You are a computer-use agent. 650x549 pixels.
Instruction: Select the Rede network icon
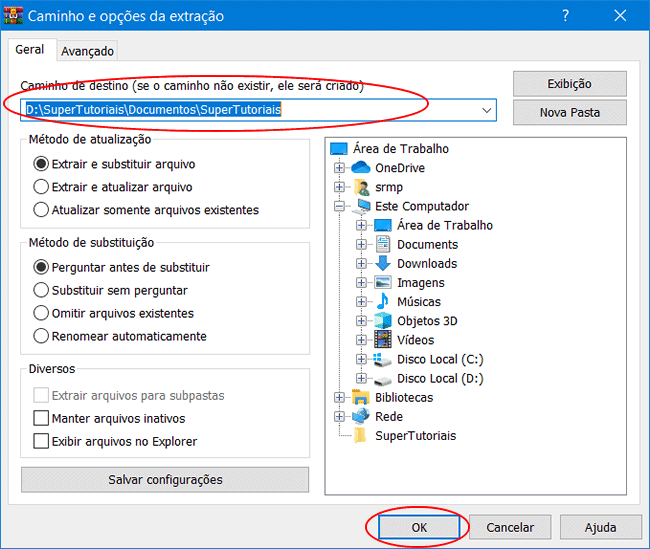click(x=361, y=417)
